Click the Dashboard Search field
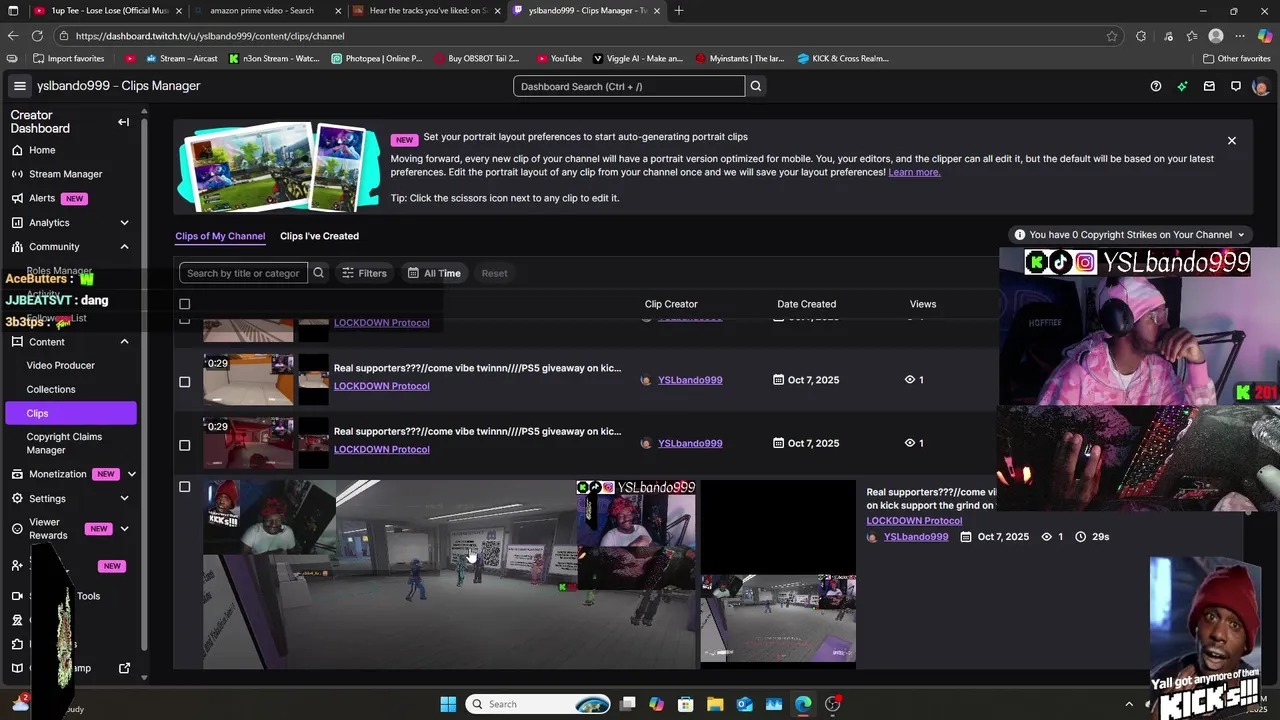The width and height of the screenshot is (1280, 720). point(629,86)
